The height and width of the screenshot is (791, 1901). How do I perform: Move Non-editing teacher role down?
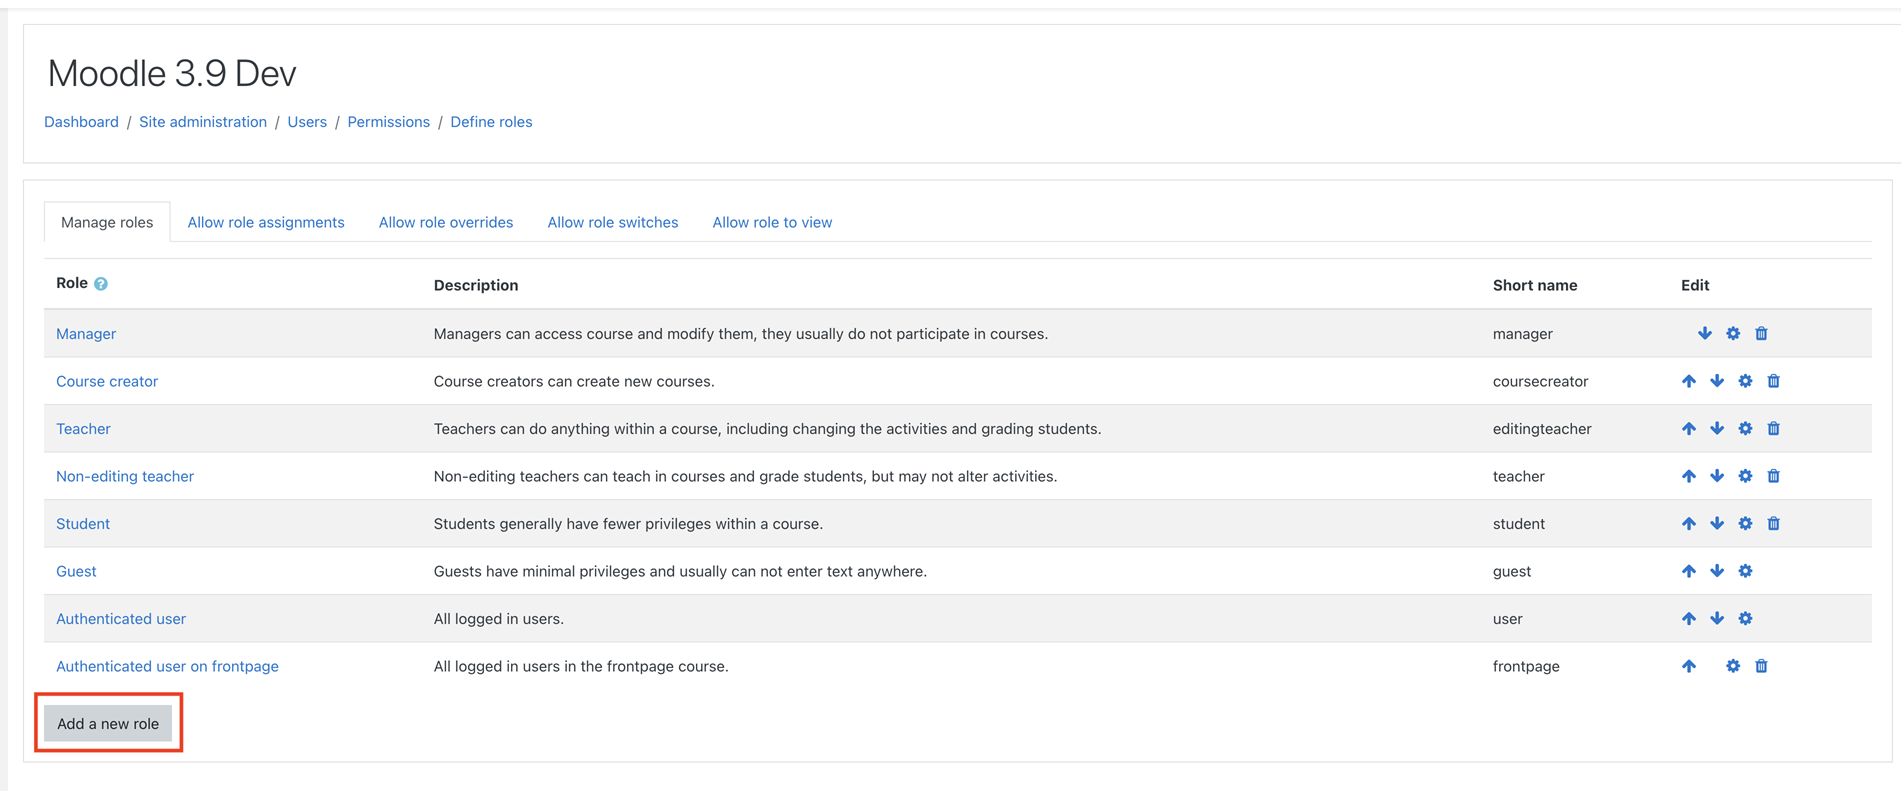[x=1717, y=476]
